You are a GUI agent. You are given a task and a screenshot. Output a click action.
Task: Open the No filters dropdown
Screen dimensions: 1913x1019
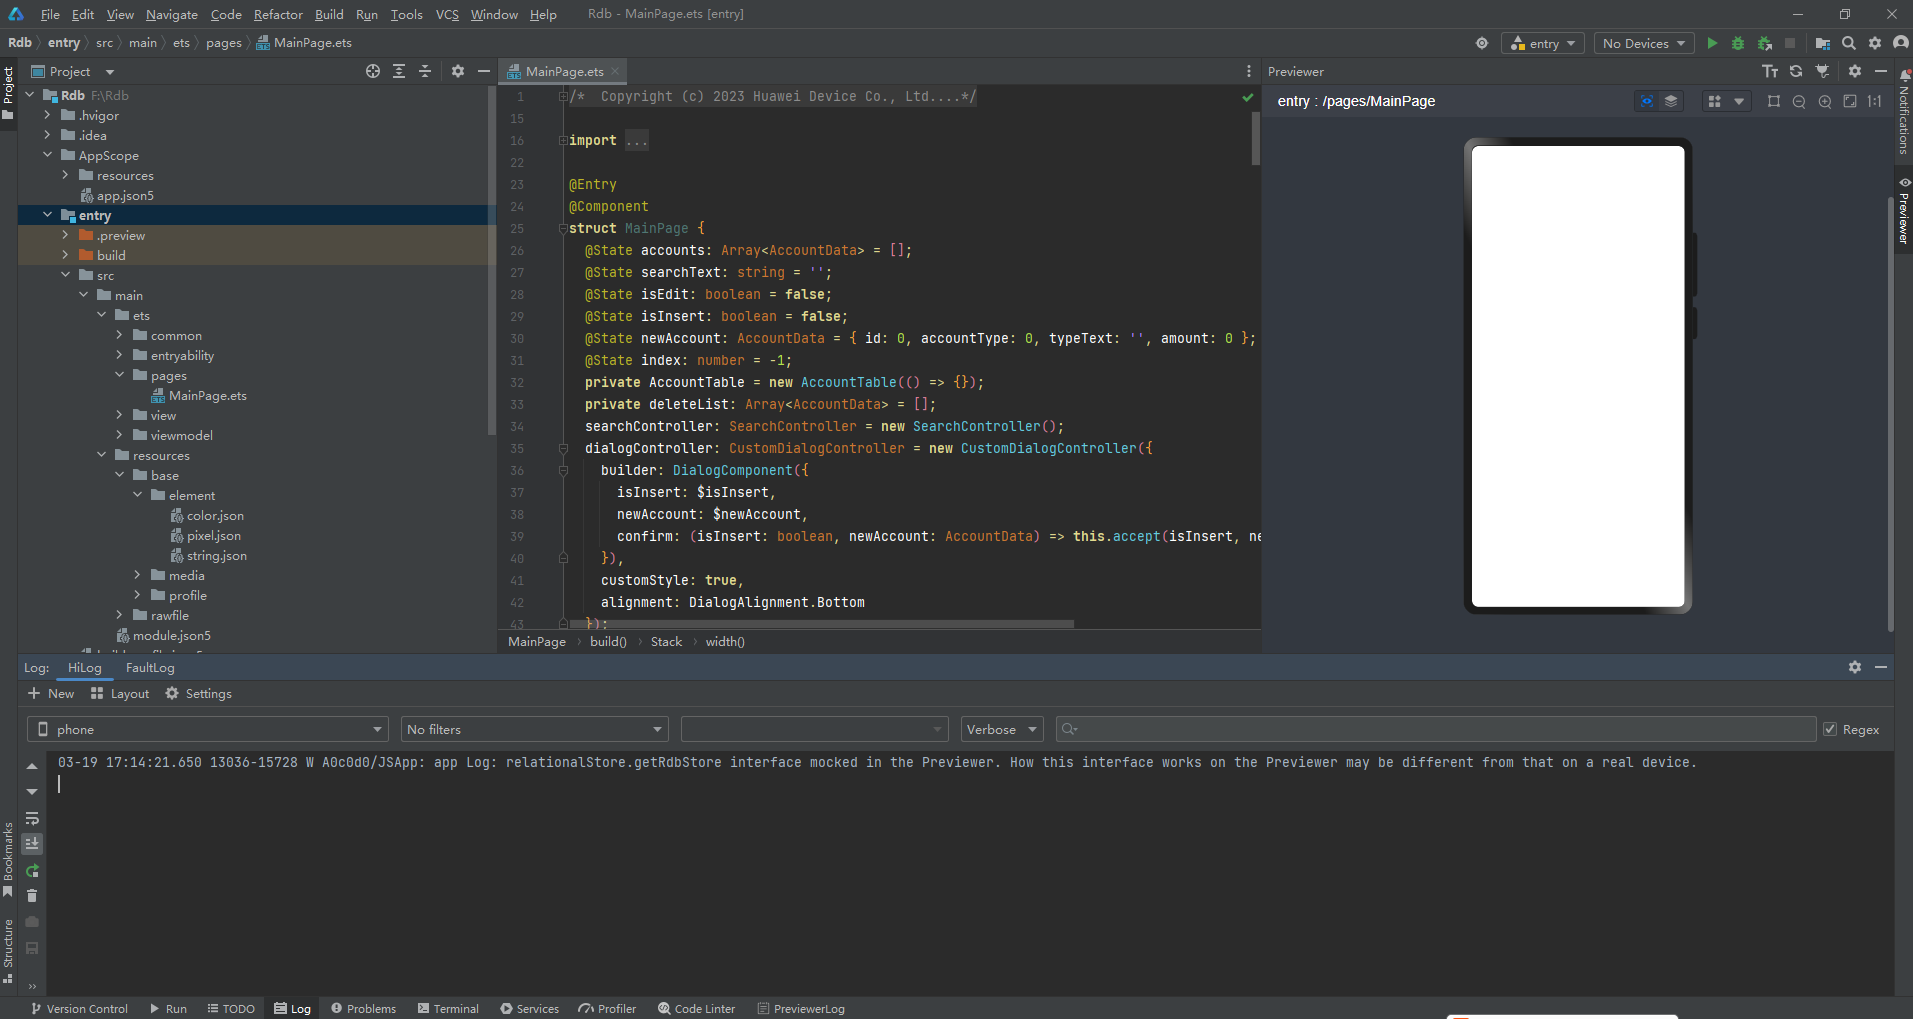tap(534, 729)
